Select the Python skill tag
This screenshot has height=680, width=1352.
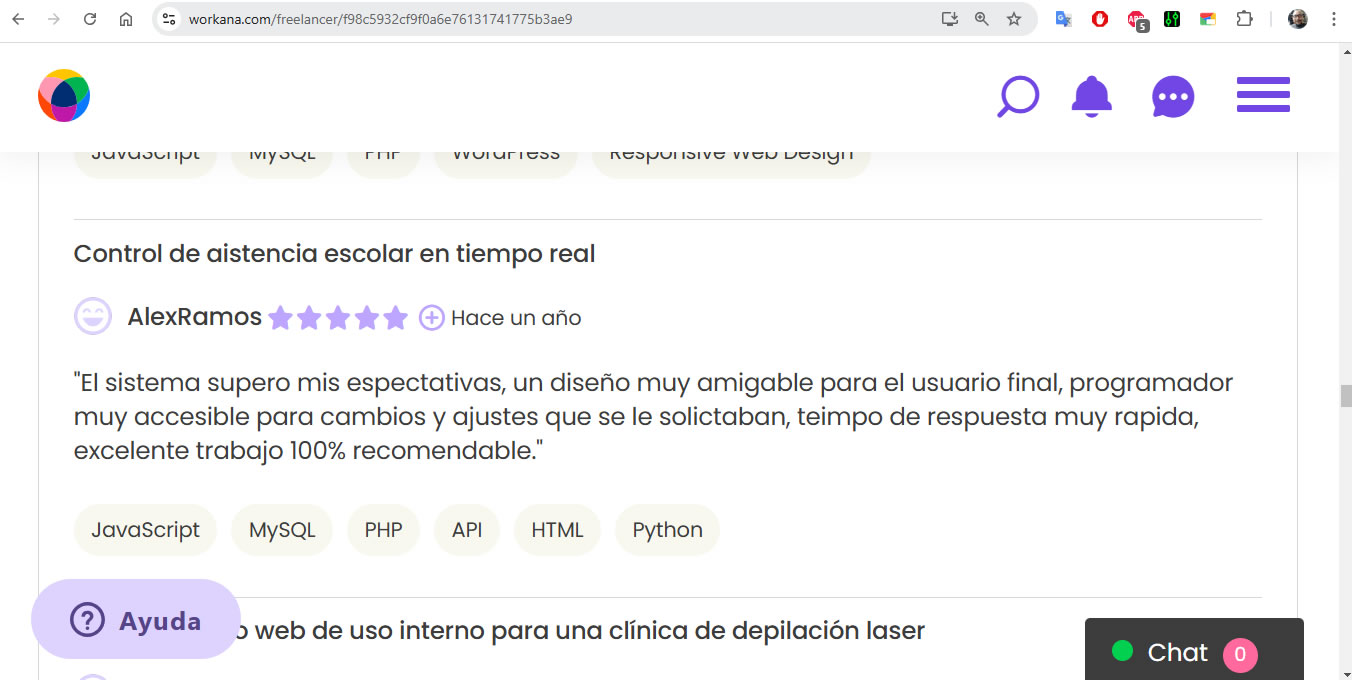pos(667,530)
